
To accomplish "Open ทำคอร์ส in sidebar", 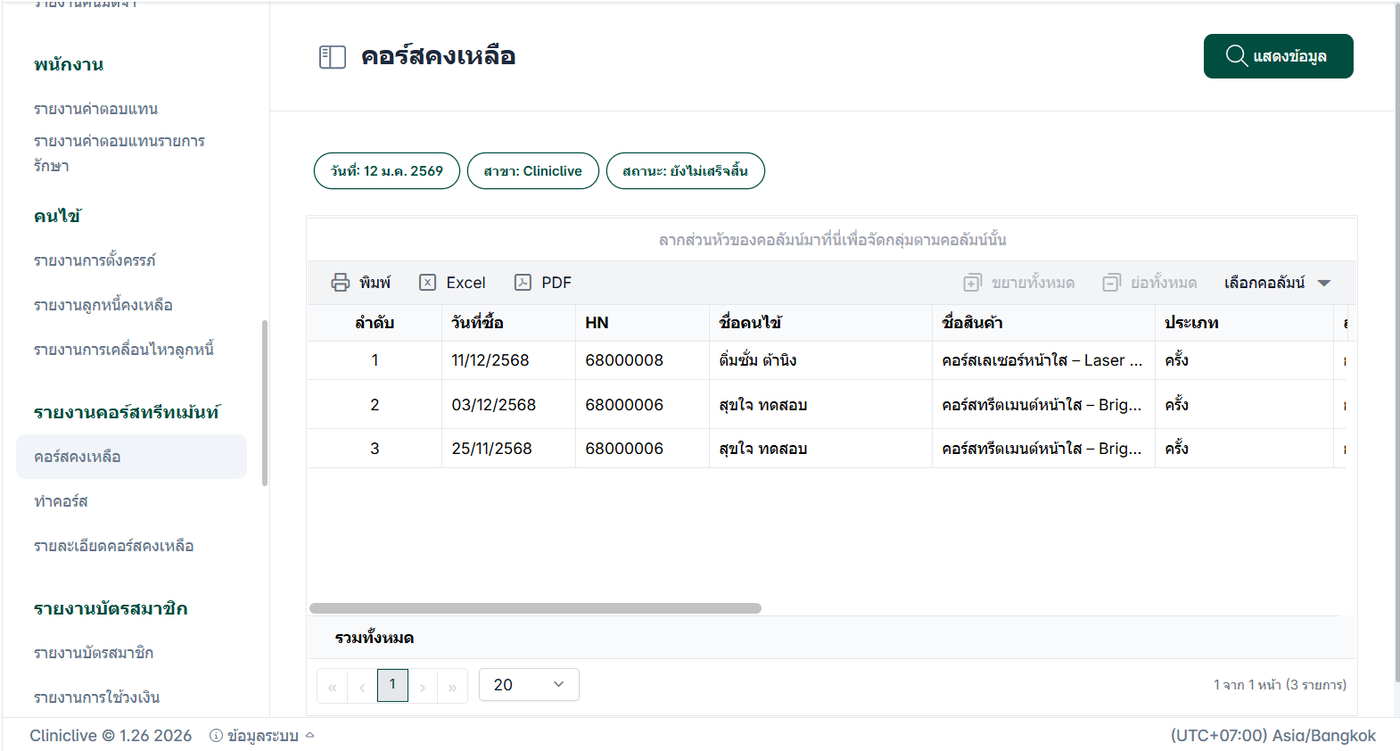I will (61, 501).
